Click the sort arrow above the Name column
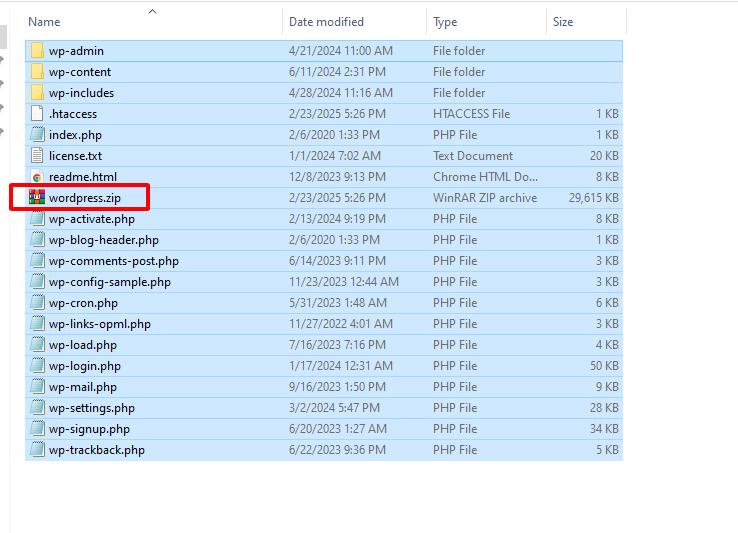The width and height of the screenshot is (738, 533). coord(152,12)
